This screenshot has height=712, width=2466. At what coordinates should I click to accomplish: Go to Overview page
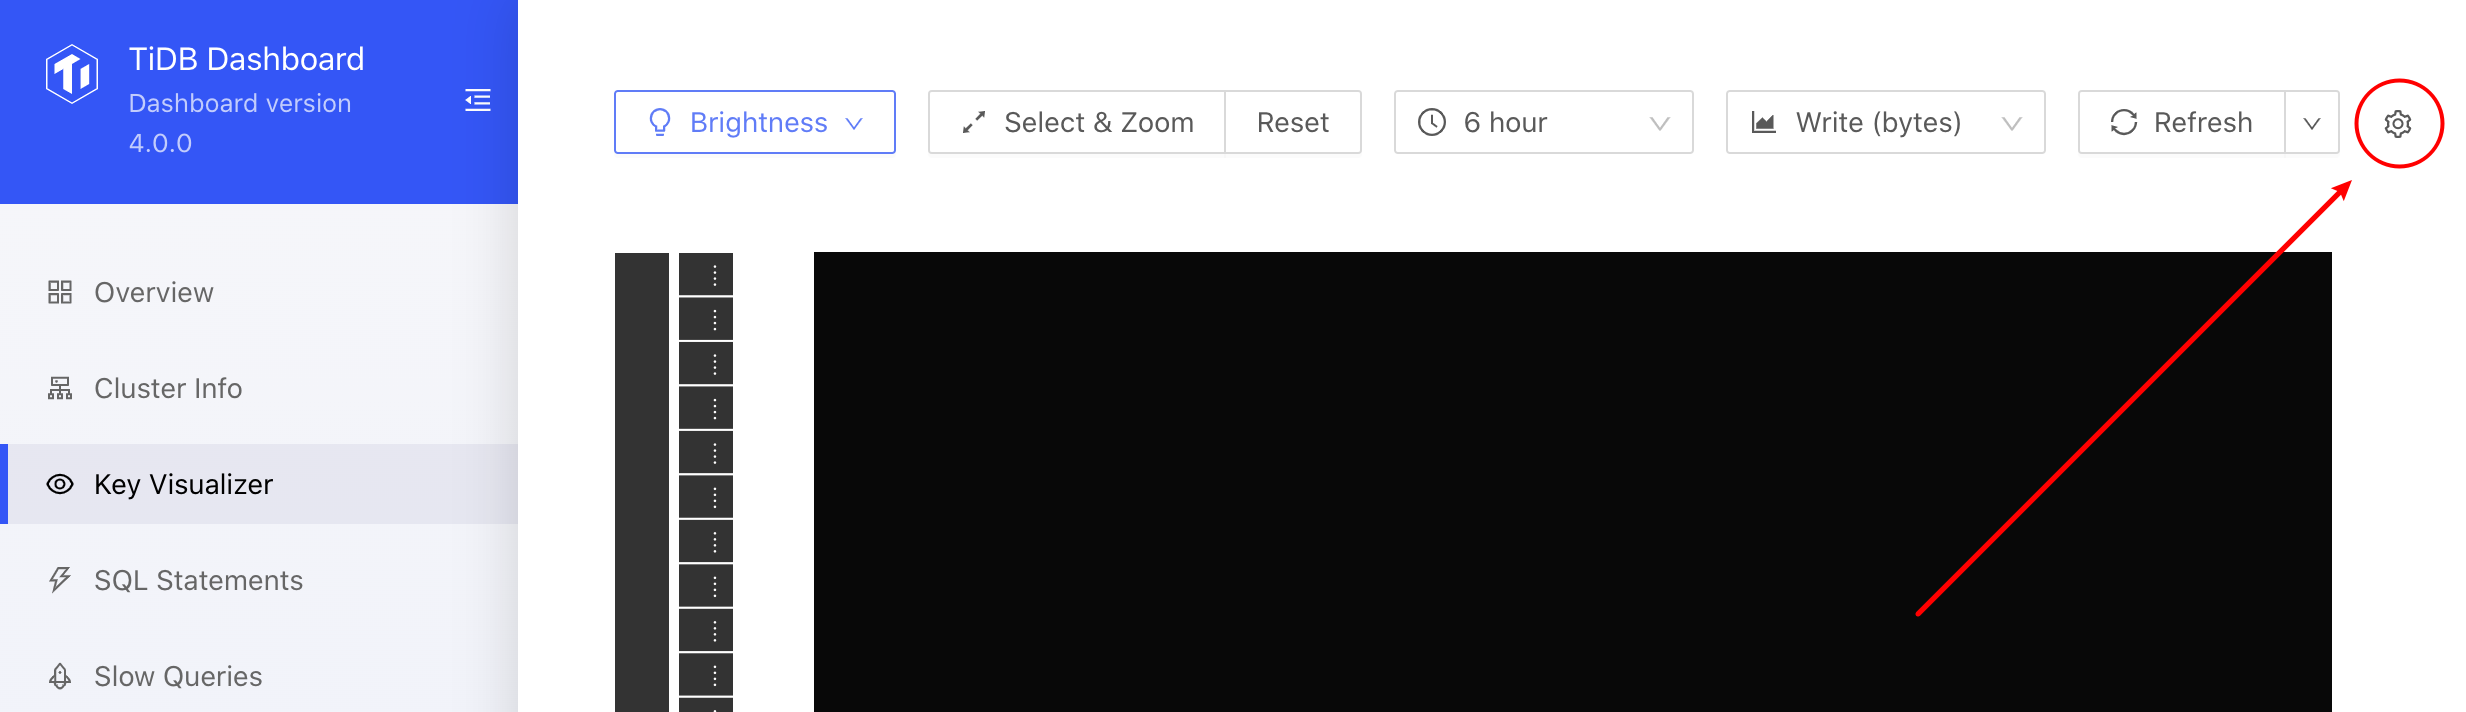coord(154,292)
